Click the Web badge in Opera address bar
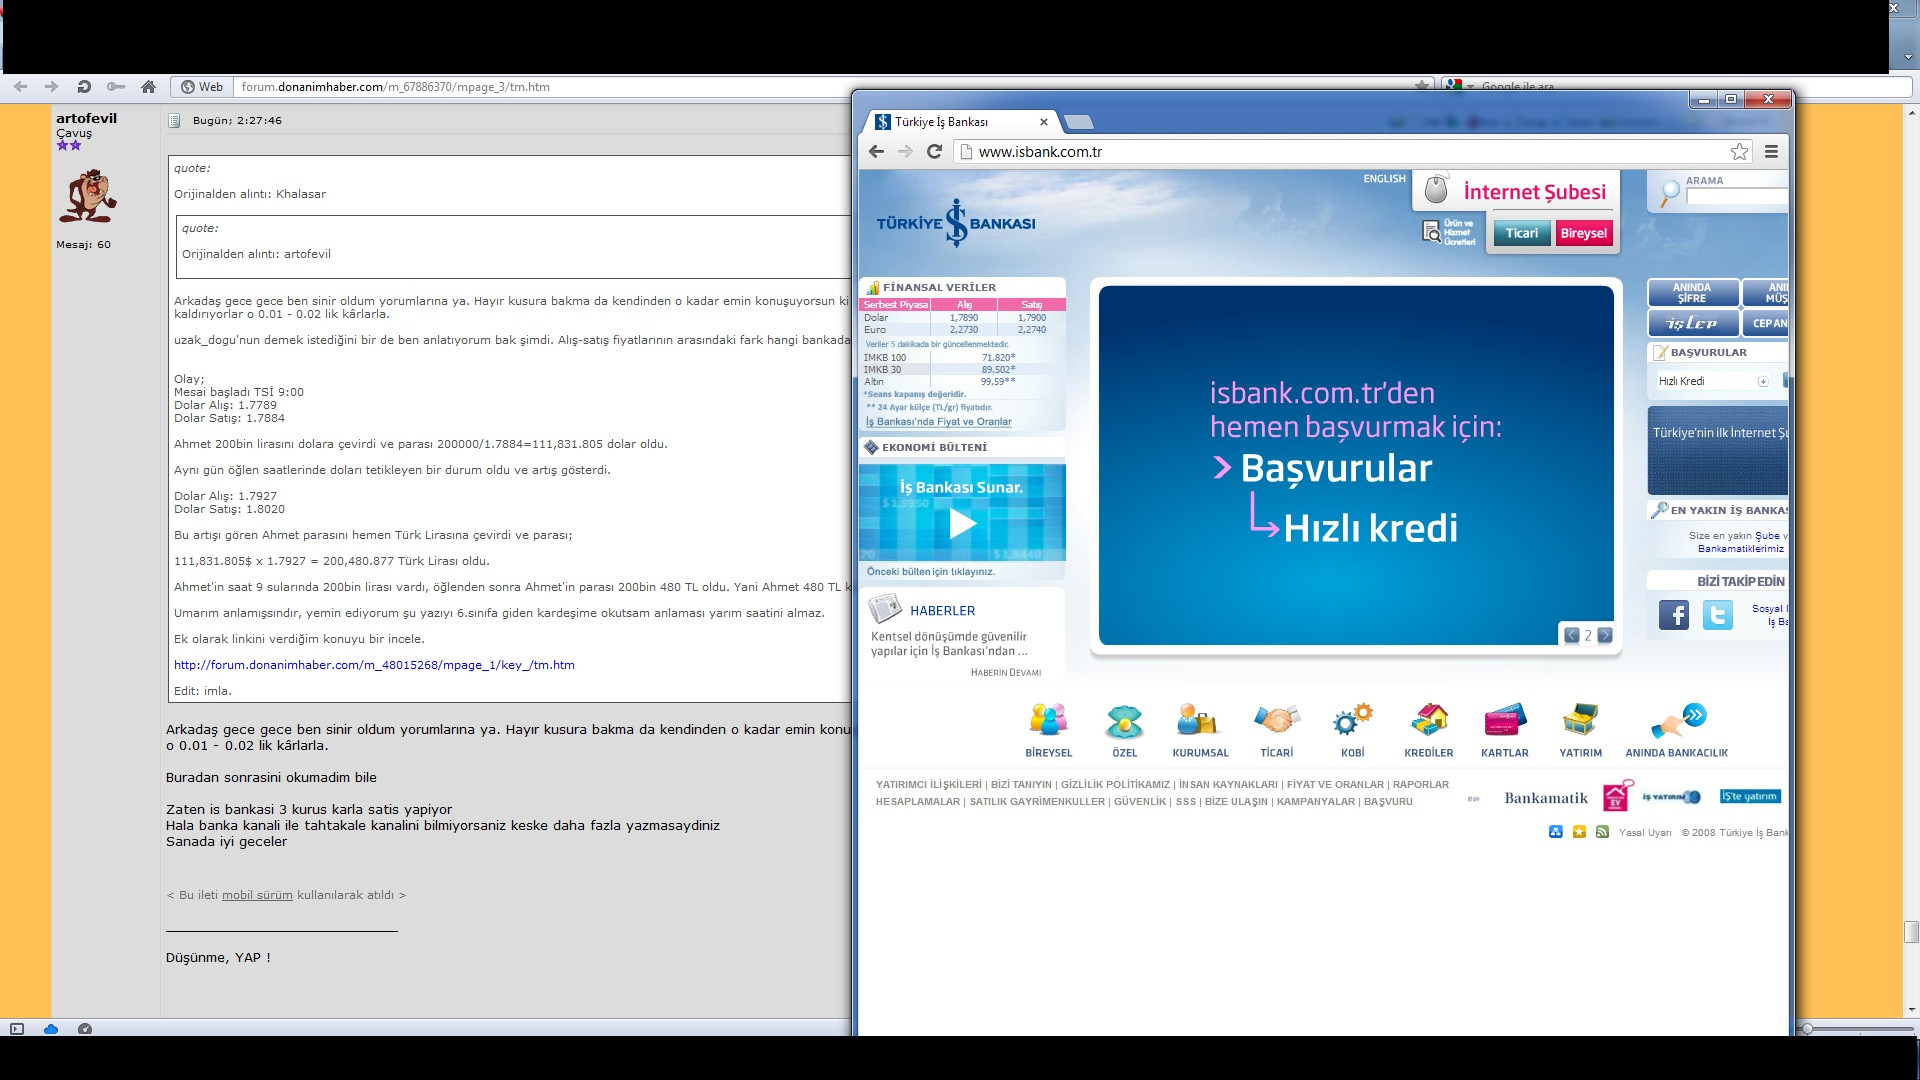Viewport: 1920px width, 1080px height. point(201,87)
